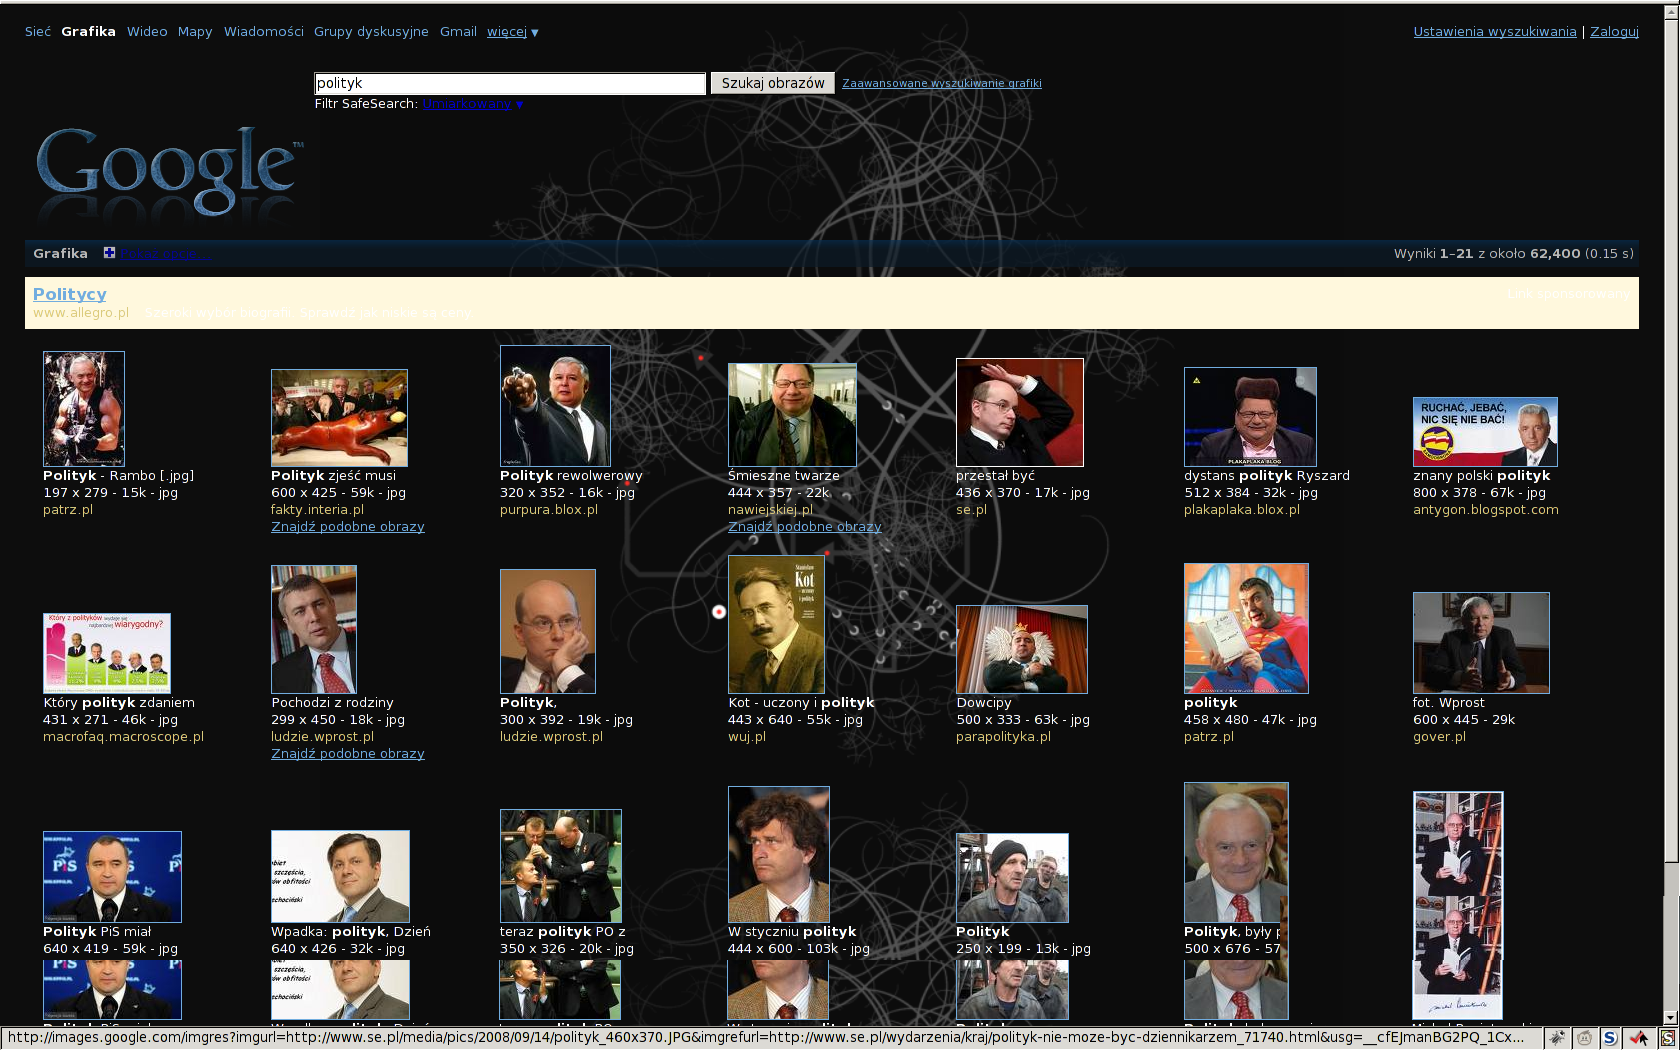The width and height of the screenshot is (1680, 1050).
Task: Click the Firebug bug icon in status bar
Action: (x=1557, y=1038)
